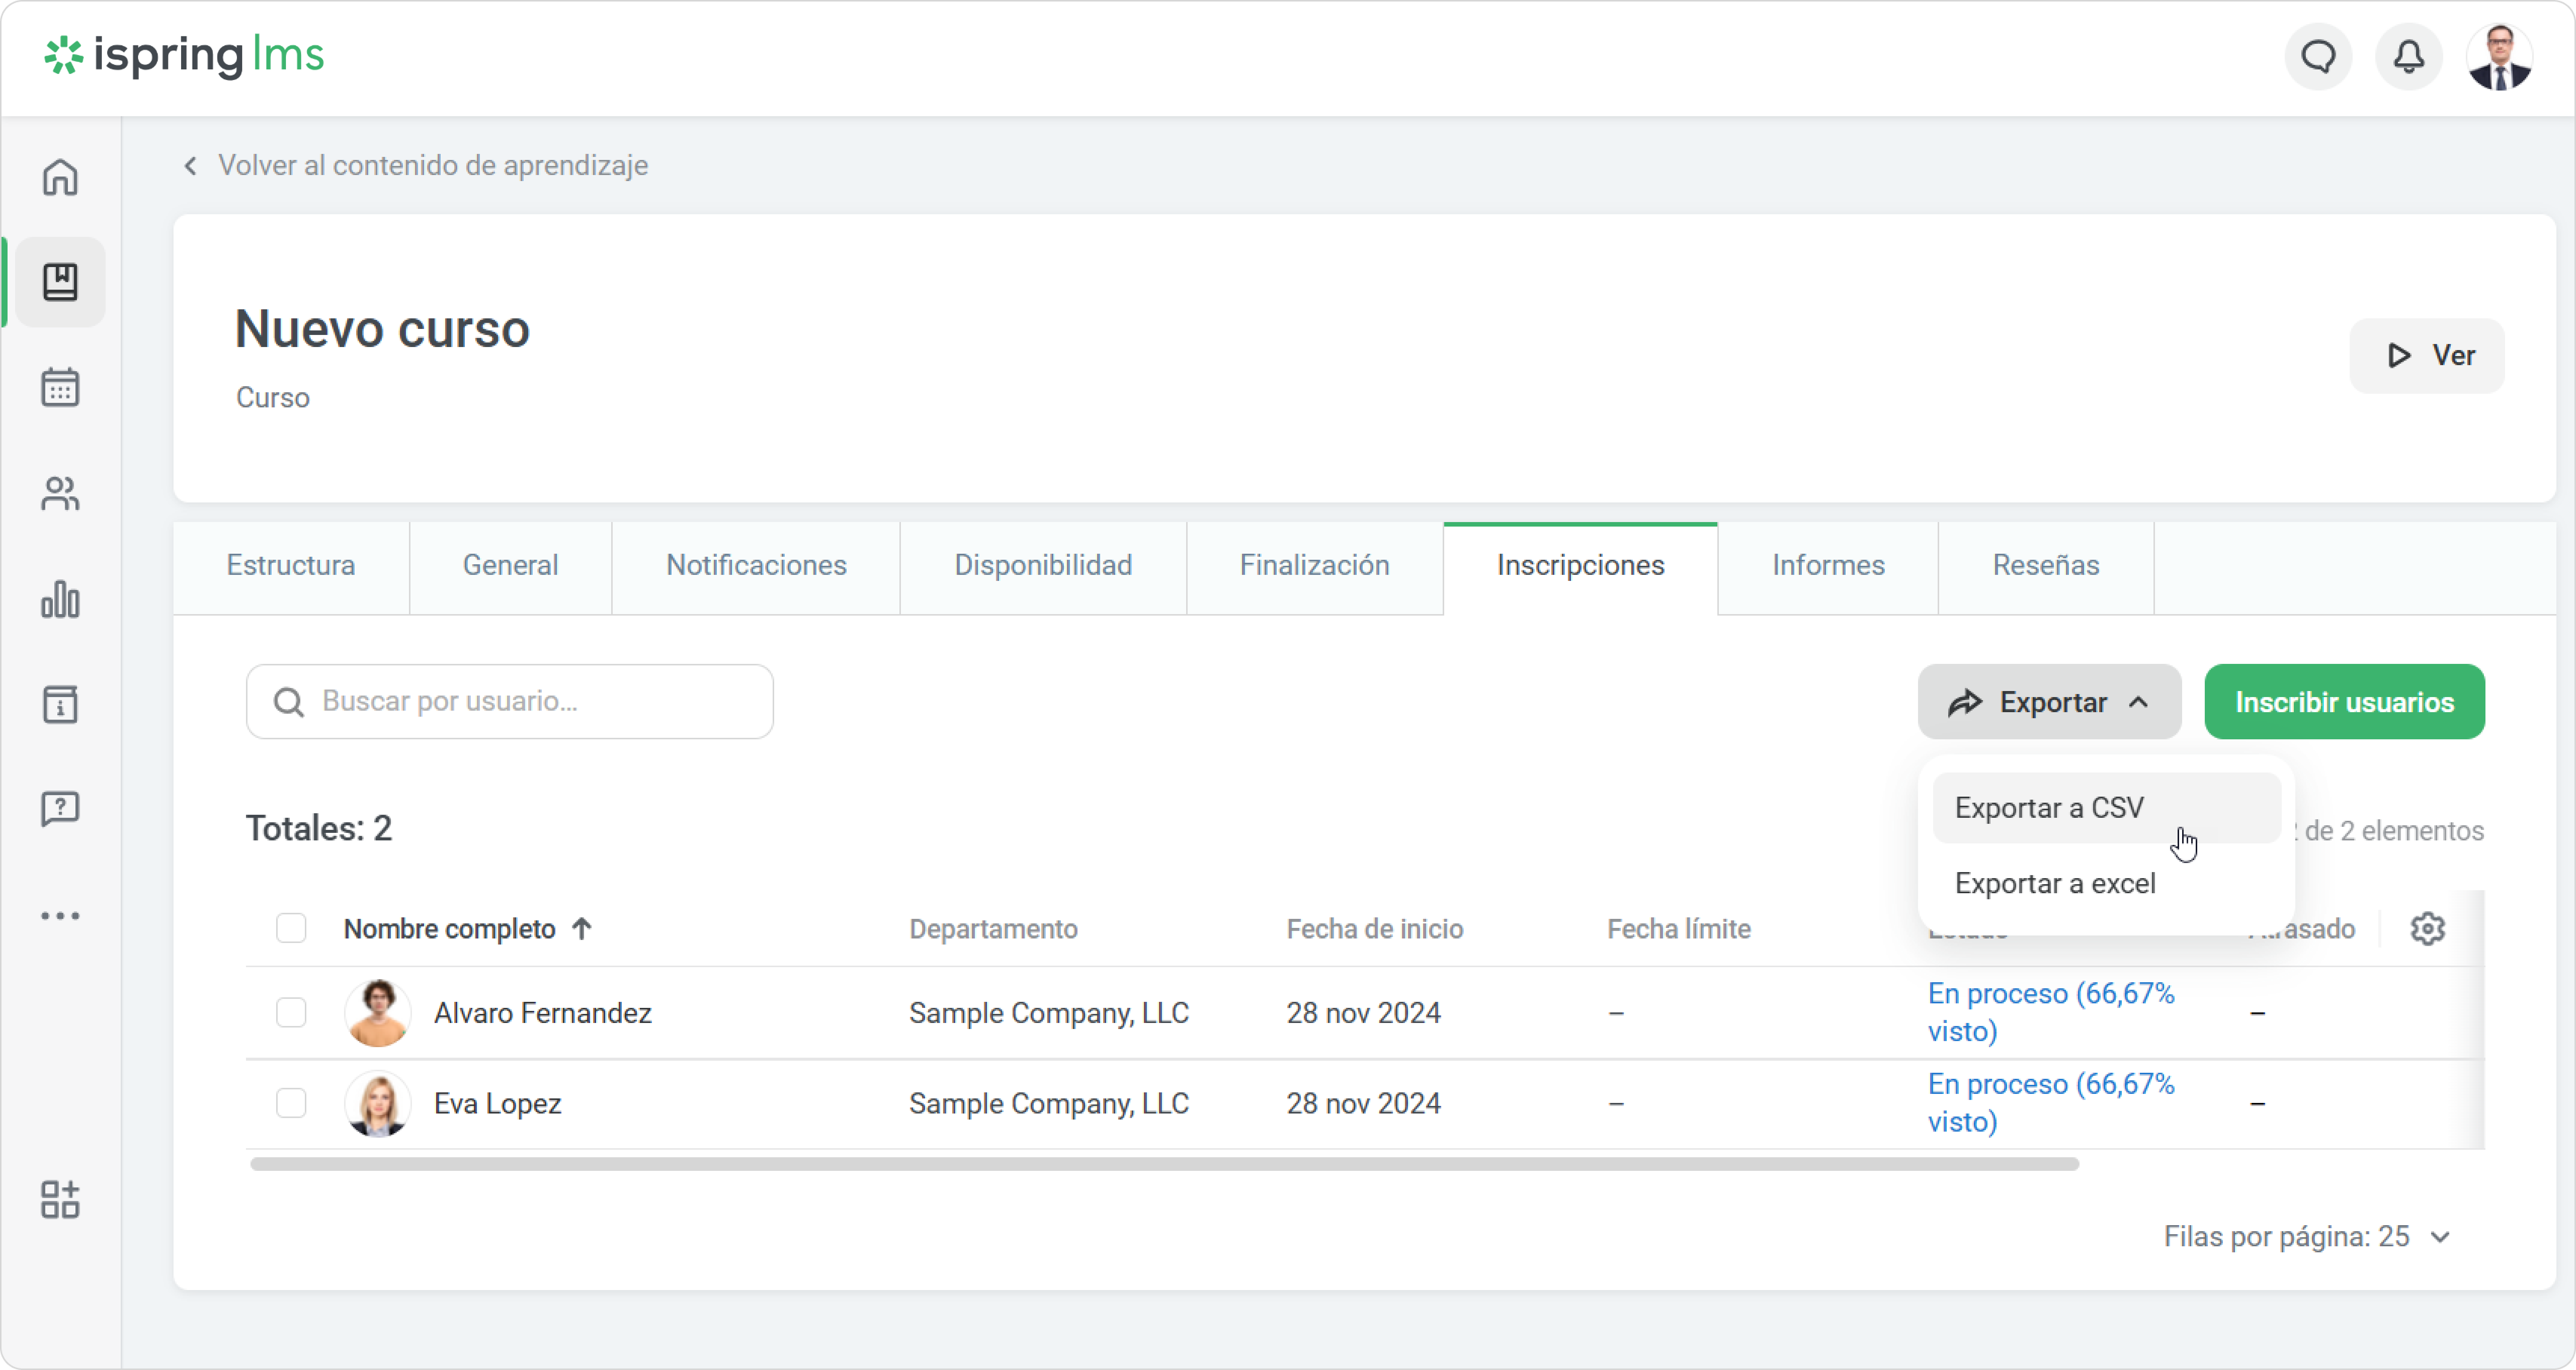Viewport: 2576px width, 1370px height.
Task: Select all rows header checkbox
Action: (x=291, y=928)
